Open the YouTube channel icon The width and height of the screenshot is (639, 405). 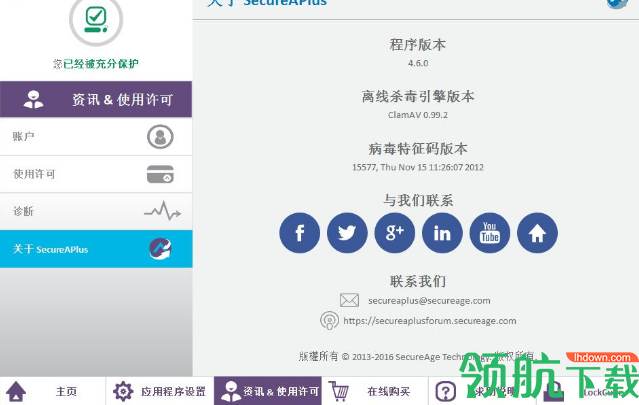pyautogui.click(x=490, y=233)
